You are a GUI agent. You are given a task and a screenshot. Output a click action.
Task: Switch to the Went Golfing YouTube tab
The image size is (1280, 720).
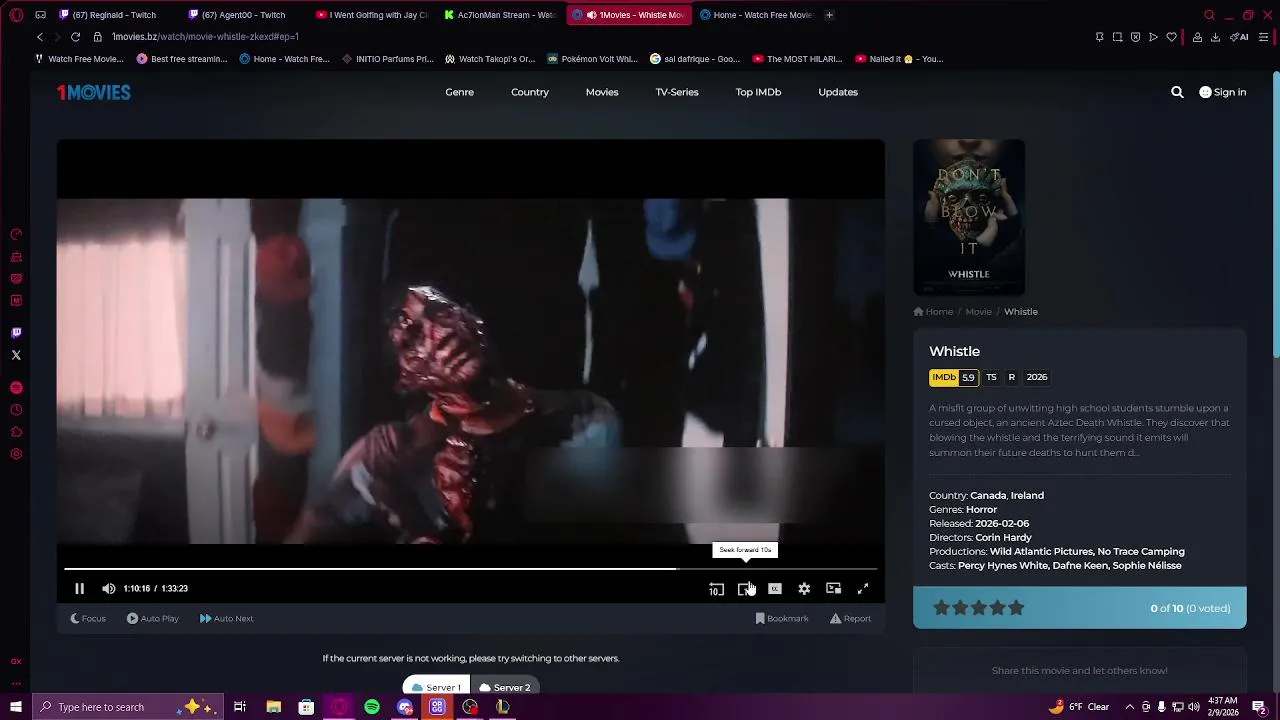click(372, 15)
